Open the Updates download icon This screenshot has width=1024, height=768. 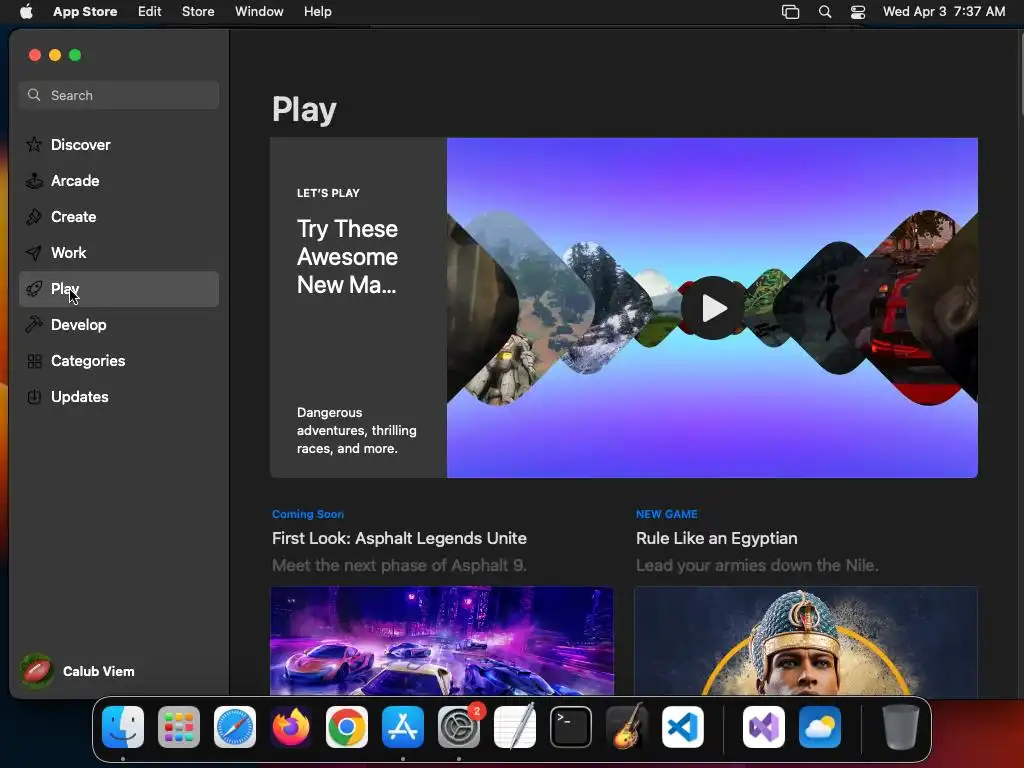(x=34, y=396)
